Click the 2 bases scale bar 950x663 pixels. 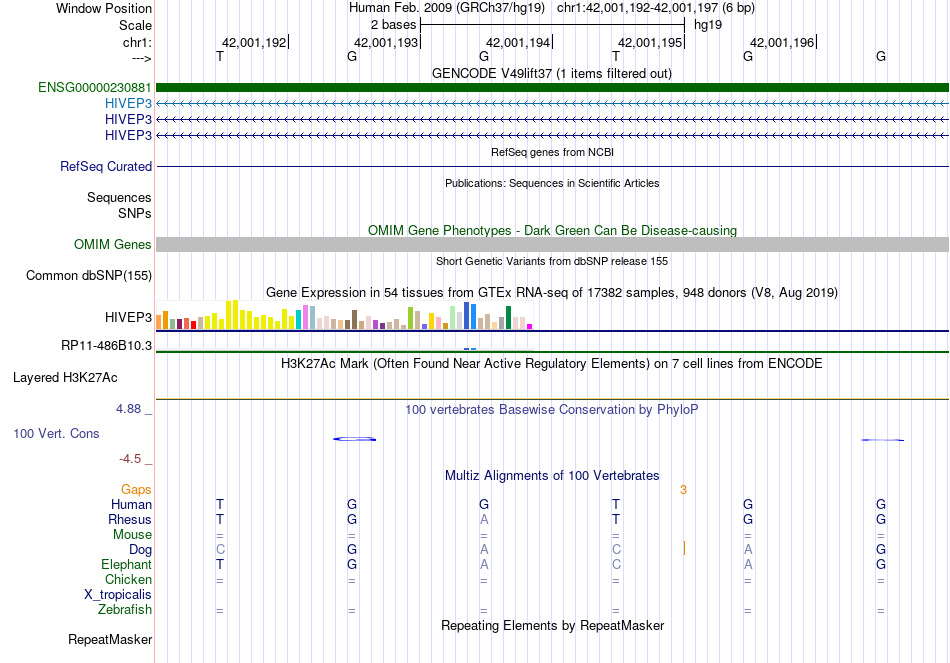click(x=552, y=25)
